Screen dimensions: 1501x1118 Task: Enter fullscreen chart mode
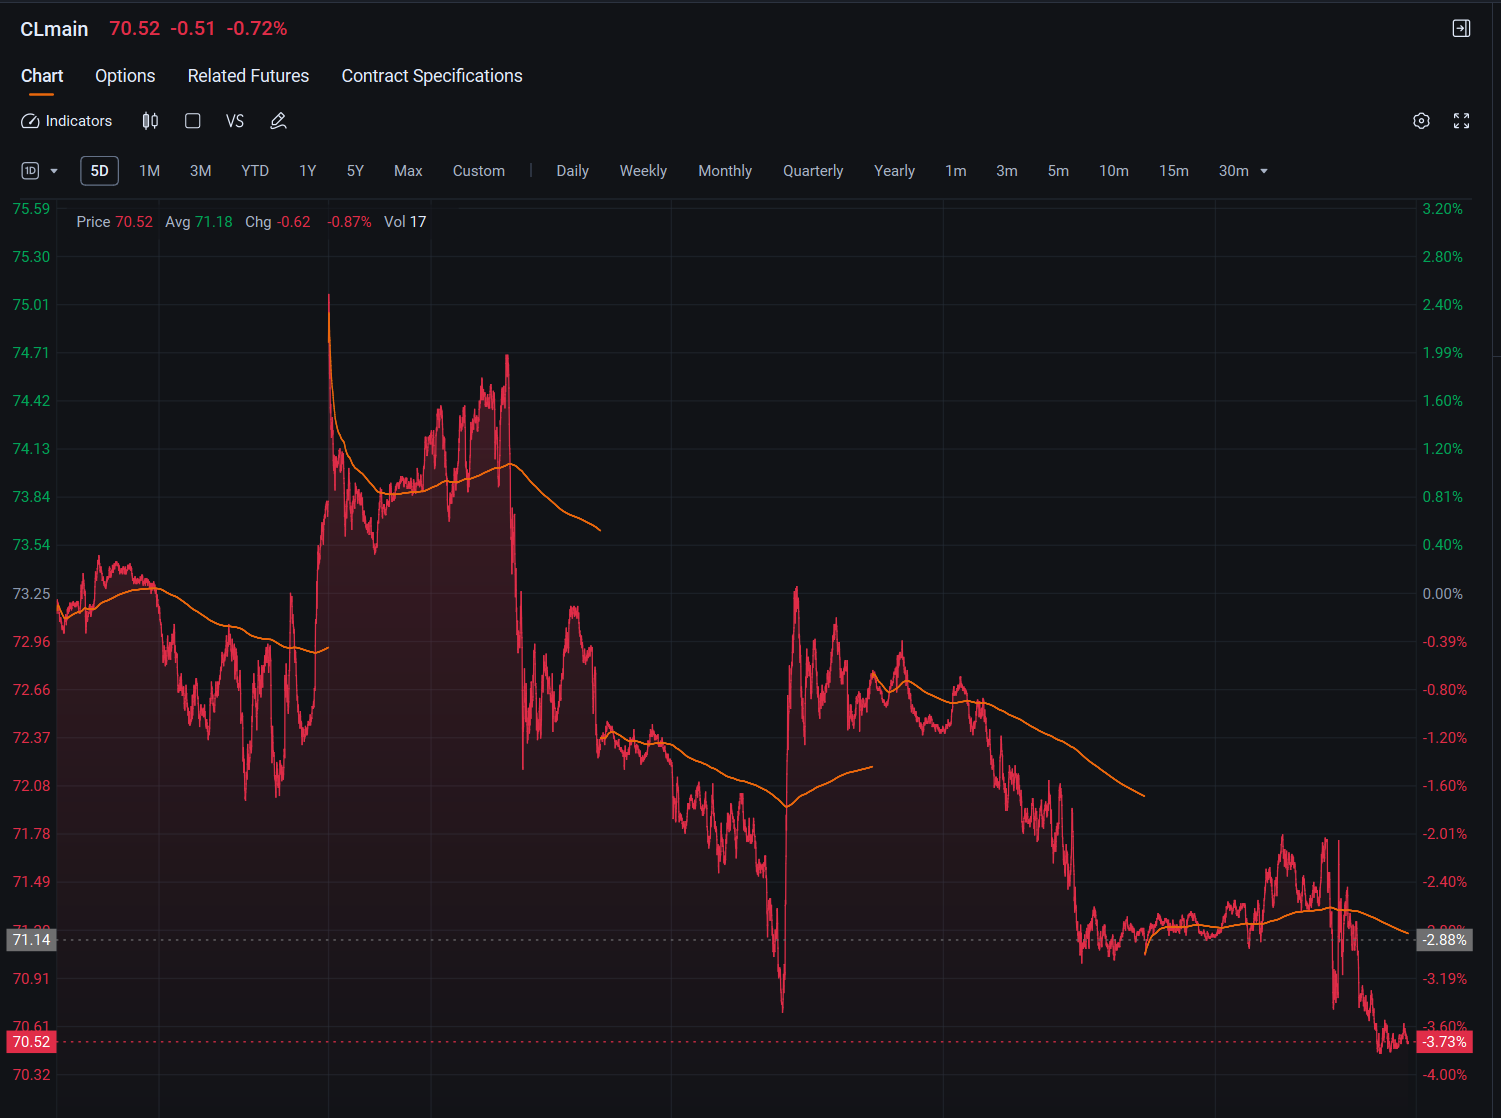point(1461,121)
